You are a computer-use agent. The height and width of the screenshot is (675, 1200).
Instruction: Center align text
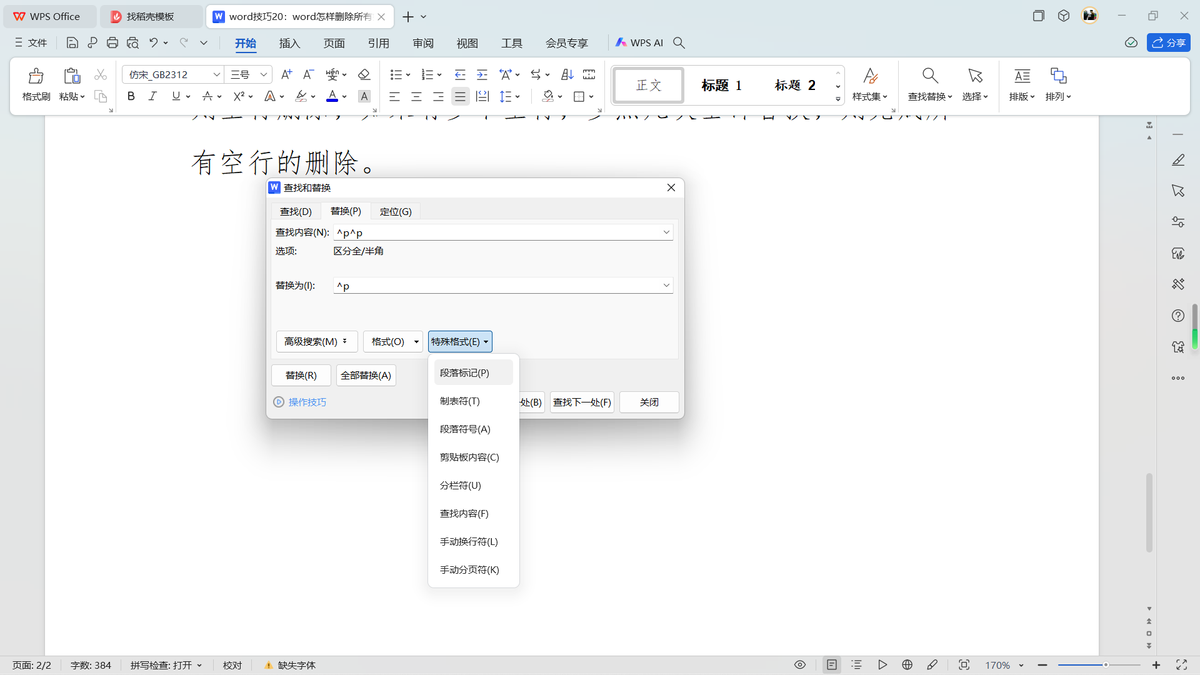point(416,97)
